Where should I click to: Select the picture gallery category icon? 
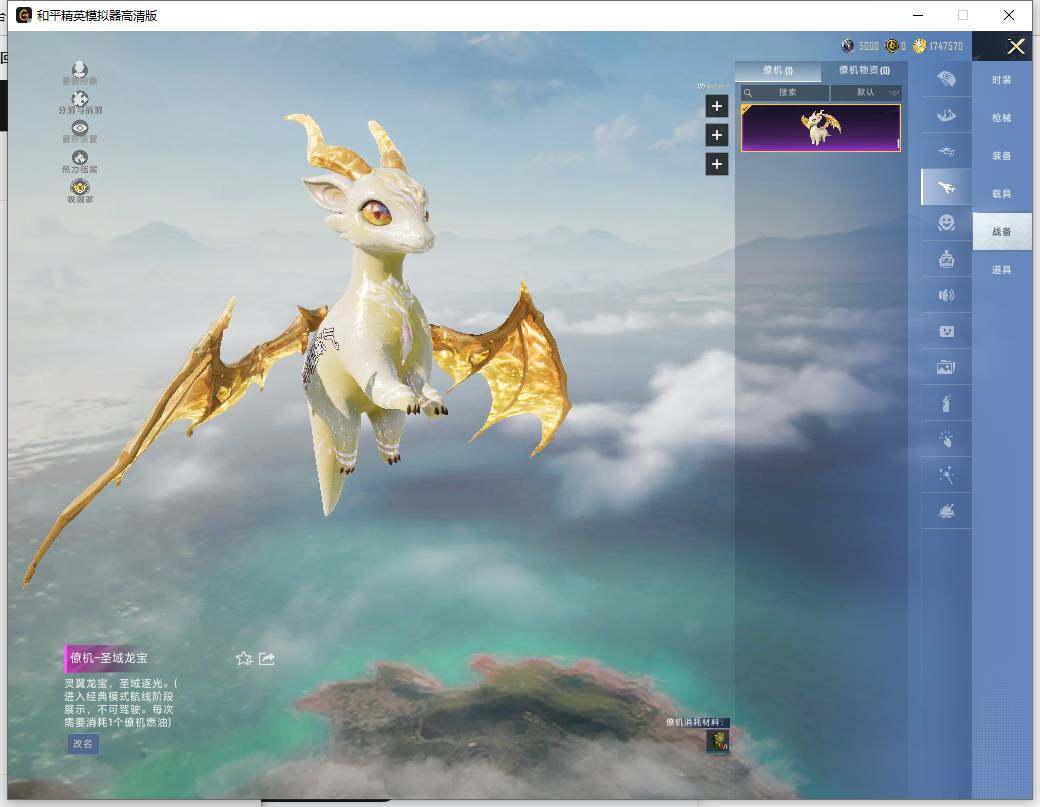946,367
